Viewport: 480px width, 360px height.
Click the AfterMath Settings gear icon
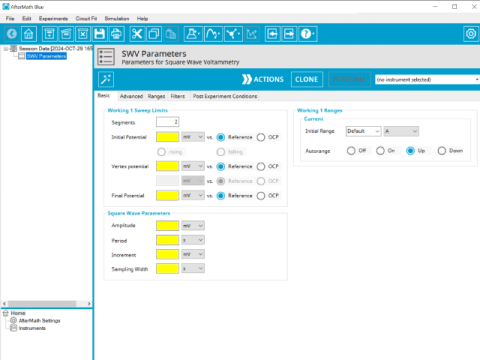click(x=13, y=320)
